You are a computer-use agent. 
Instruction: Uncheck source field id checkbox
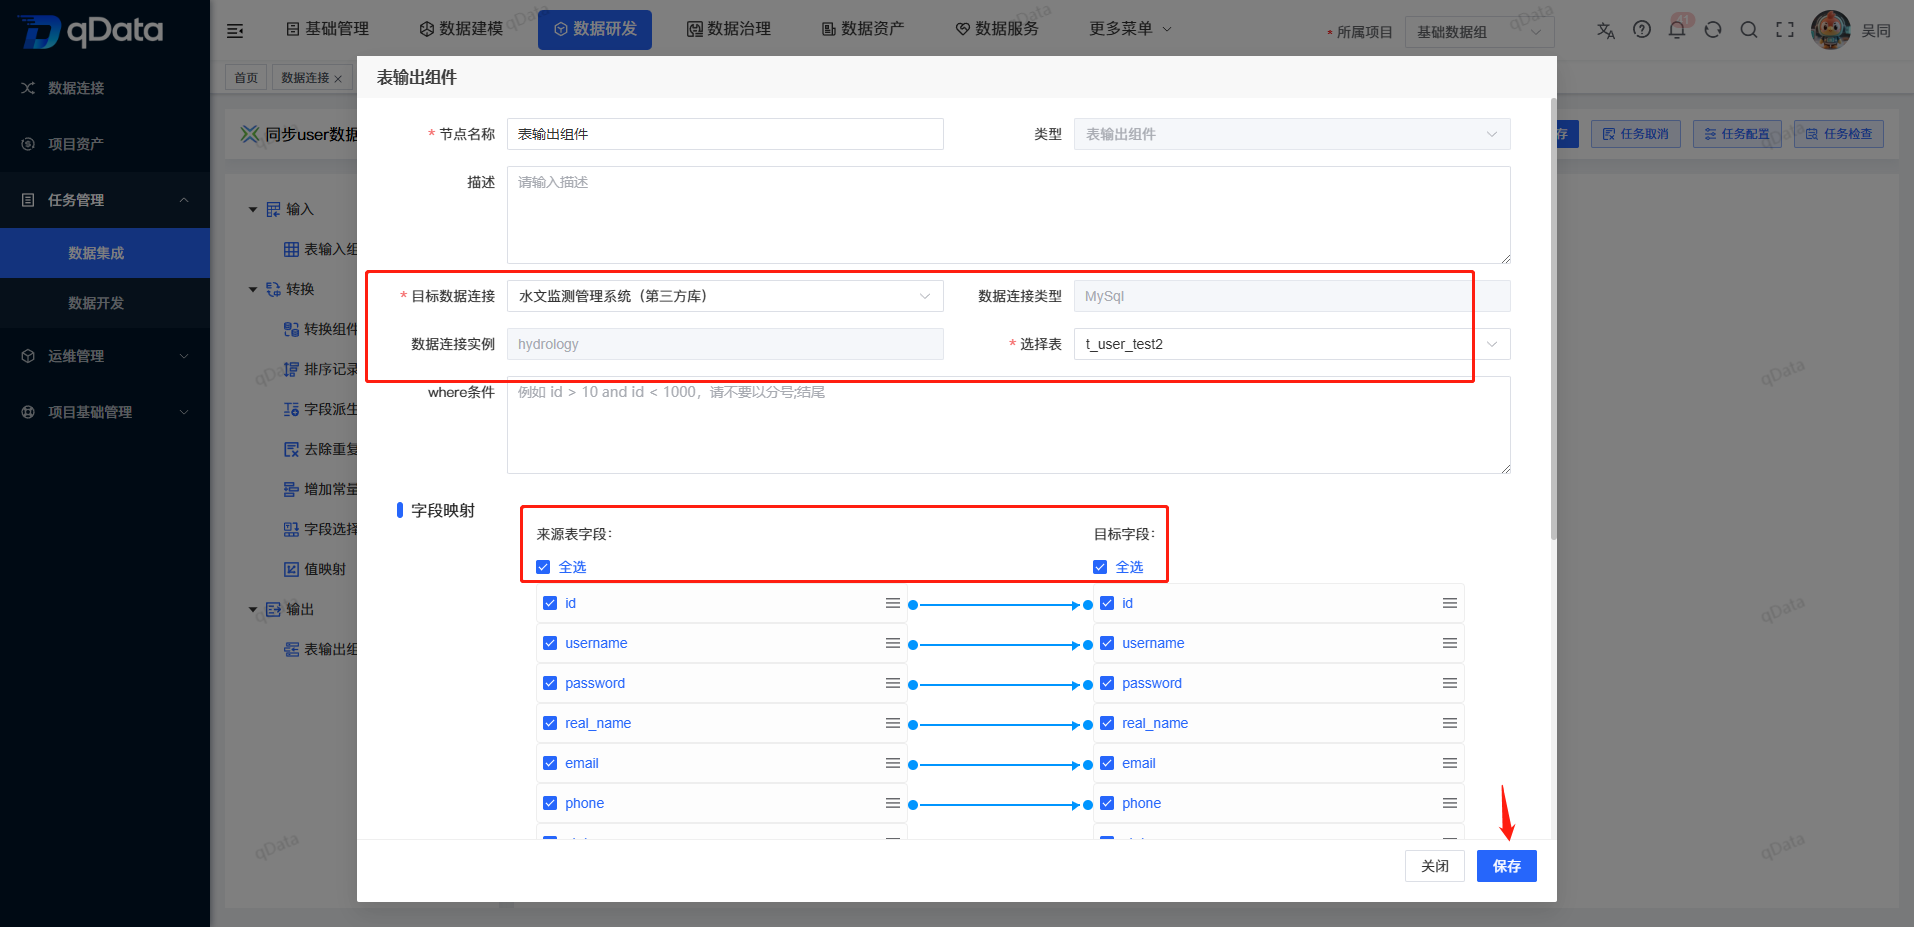(x=550, y=603)
